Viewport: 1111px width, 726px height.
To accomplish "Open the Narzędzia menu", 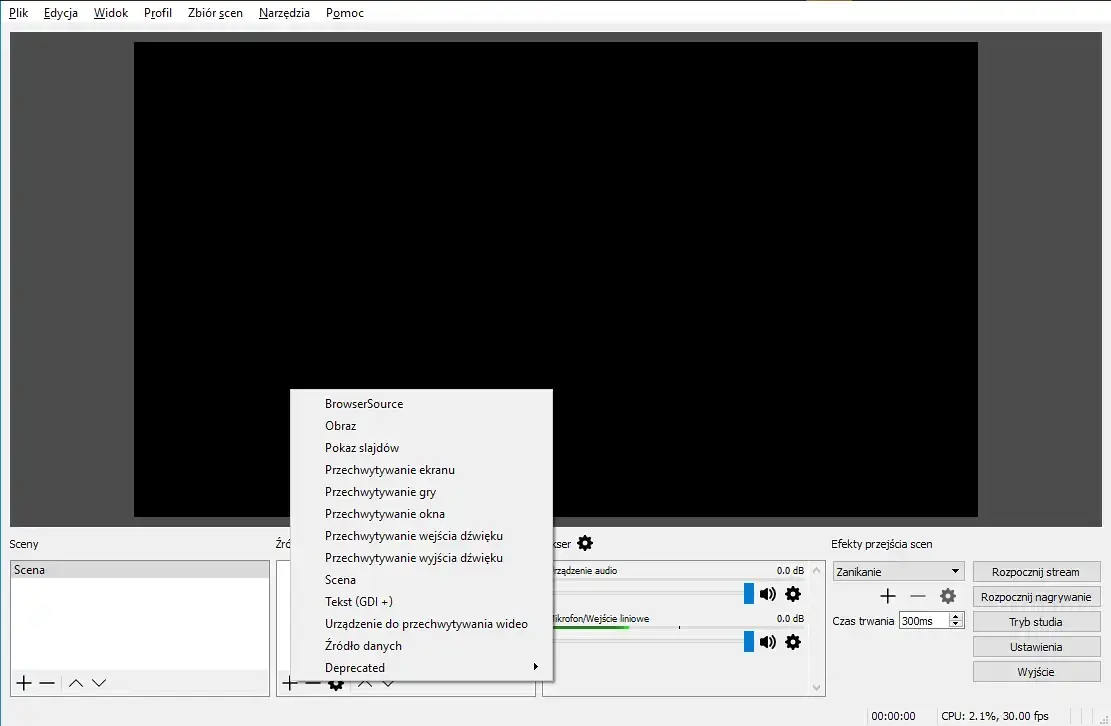I will point(284,13).
